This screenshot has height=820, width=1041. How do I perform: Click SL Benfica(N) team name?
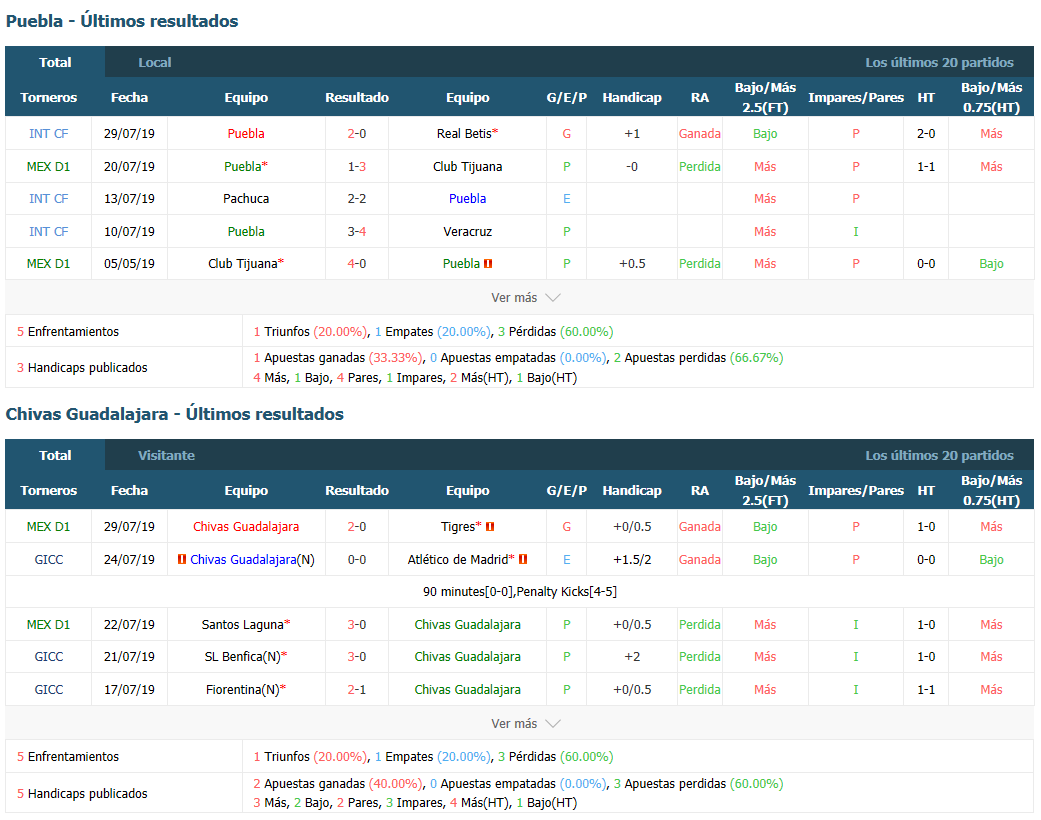click(242, 657)
